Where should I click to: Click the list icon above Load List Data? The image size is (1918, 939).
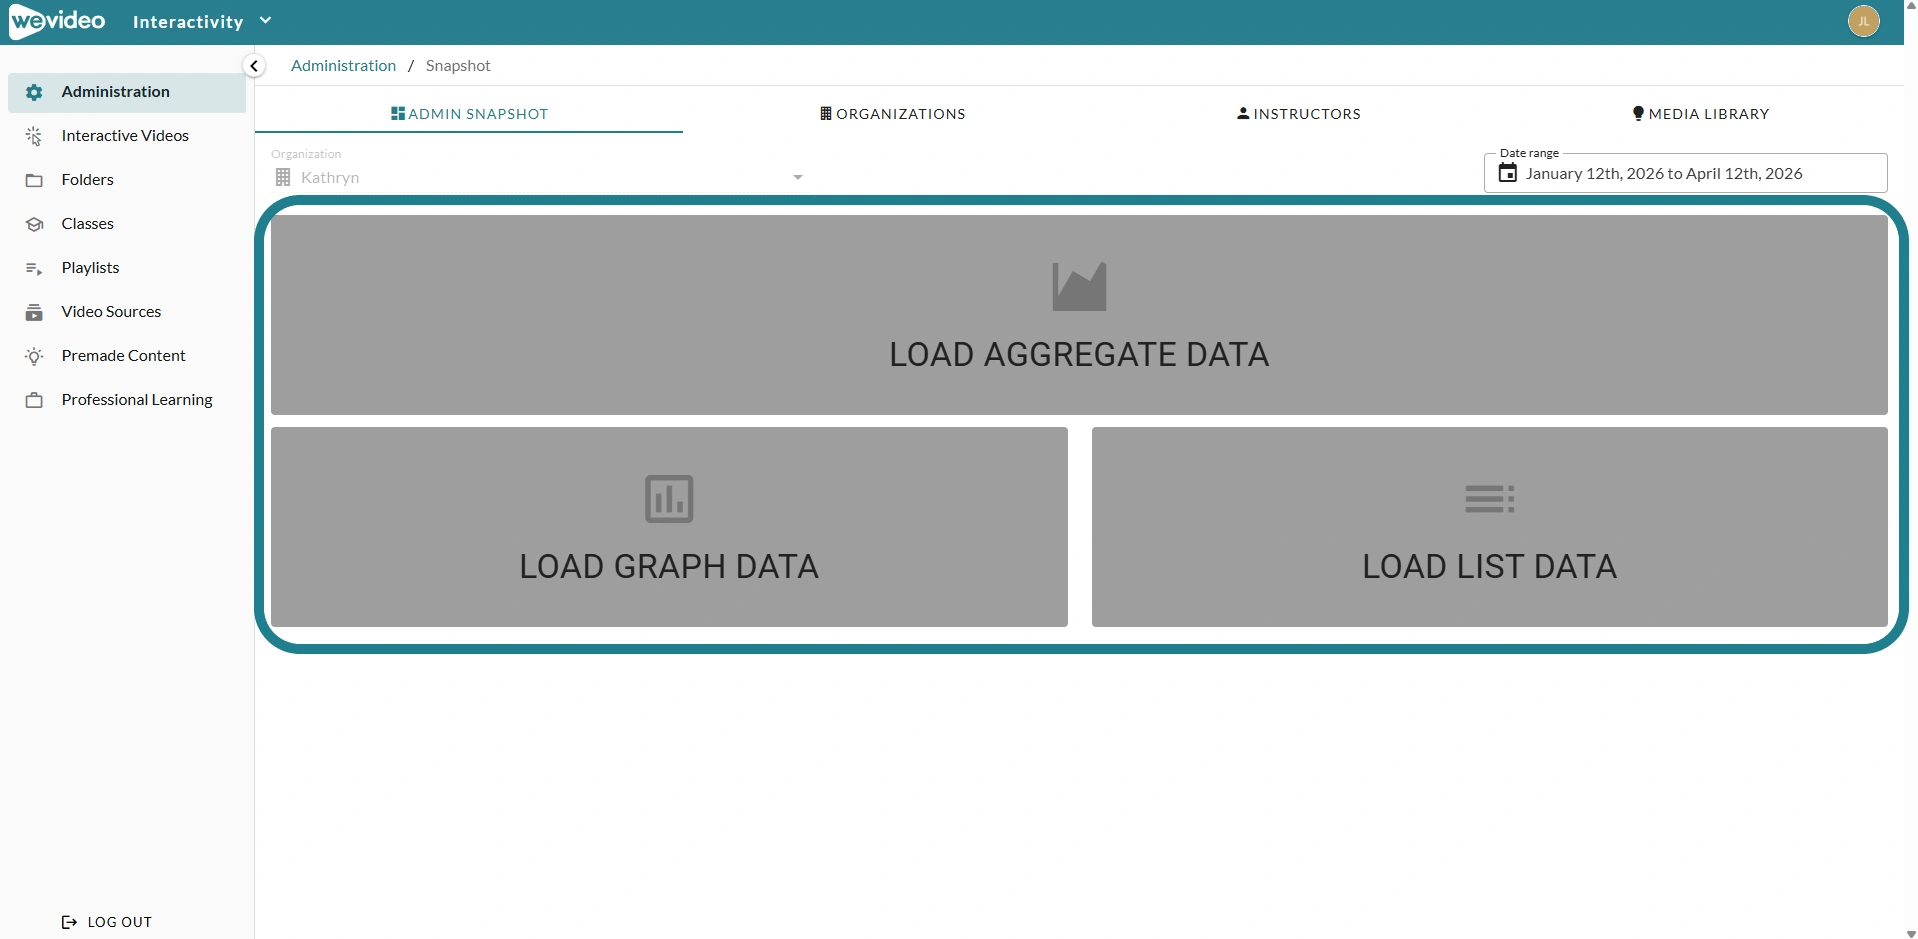pyautogui.click(x=1490, y=499)
